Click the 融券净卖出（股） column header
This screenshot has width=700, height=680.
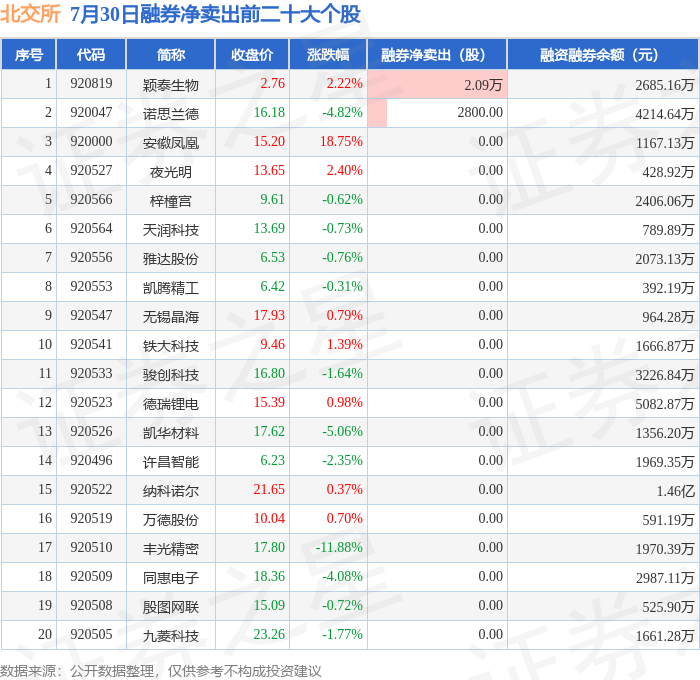pos(437,54)
